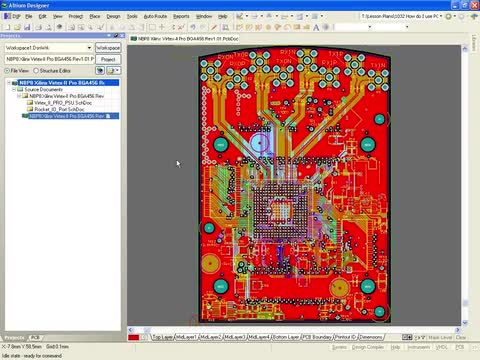The height and width of the screenshot is (360, 480).
Task: Open the second empty combo box dropdown
Action: click(407, 27)
